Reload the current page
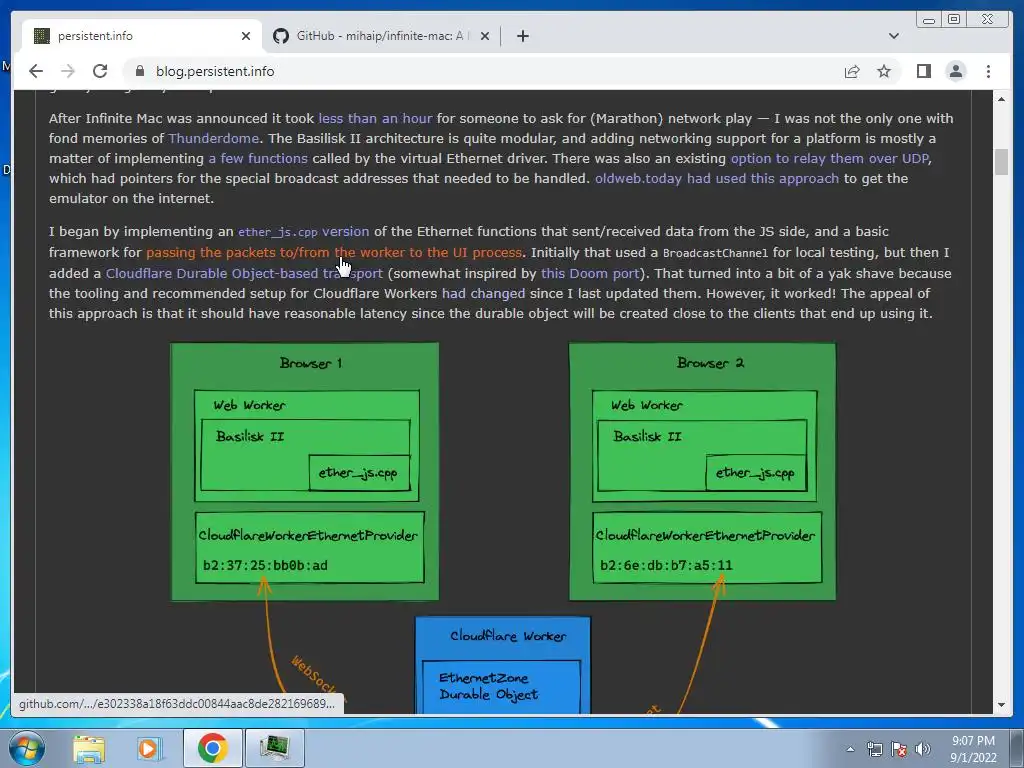Viewport: 1024px width, 768px height. [x=100, y=71]
